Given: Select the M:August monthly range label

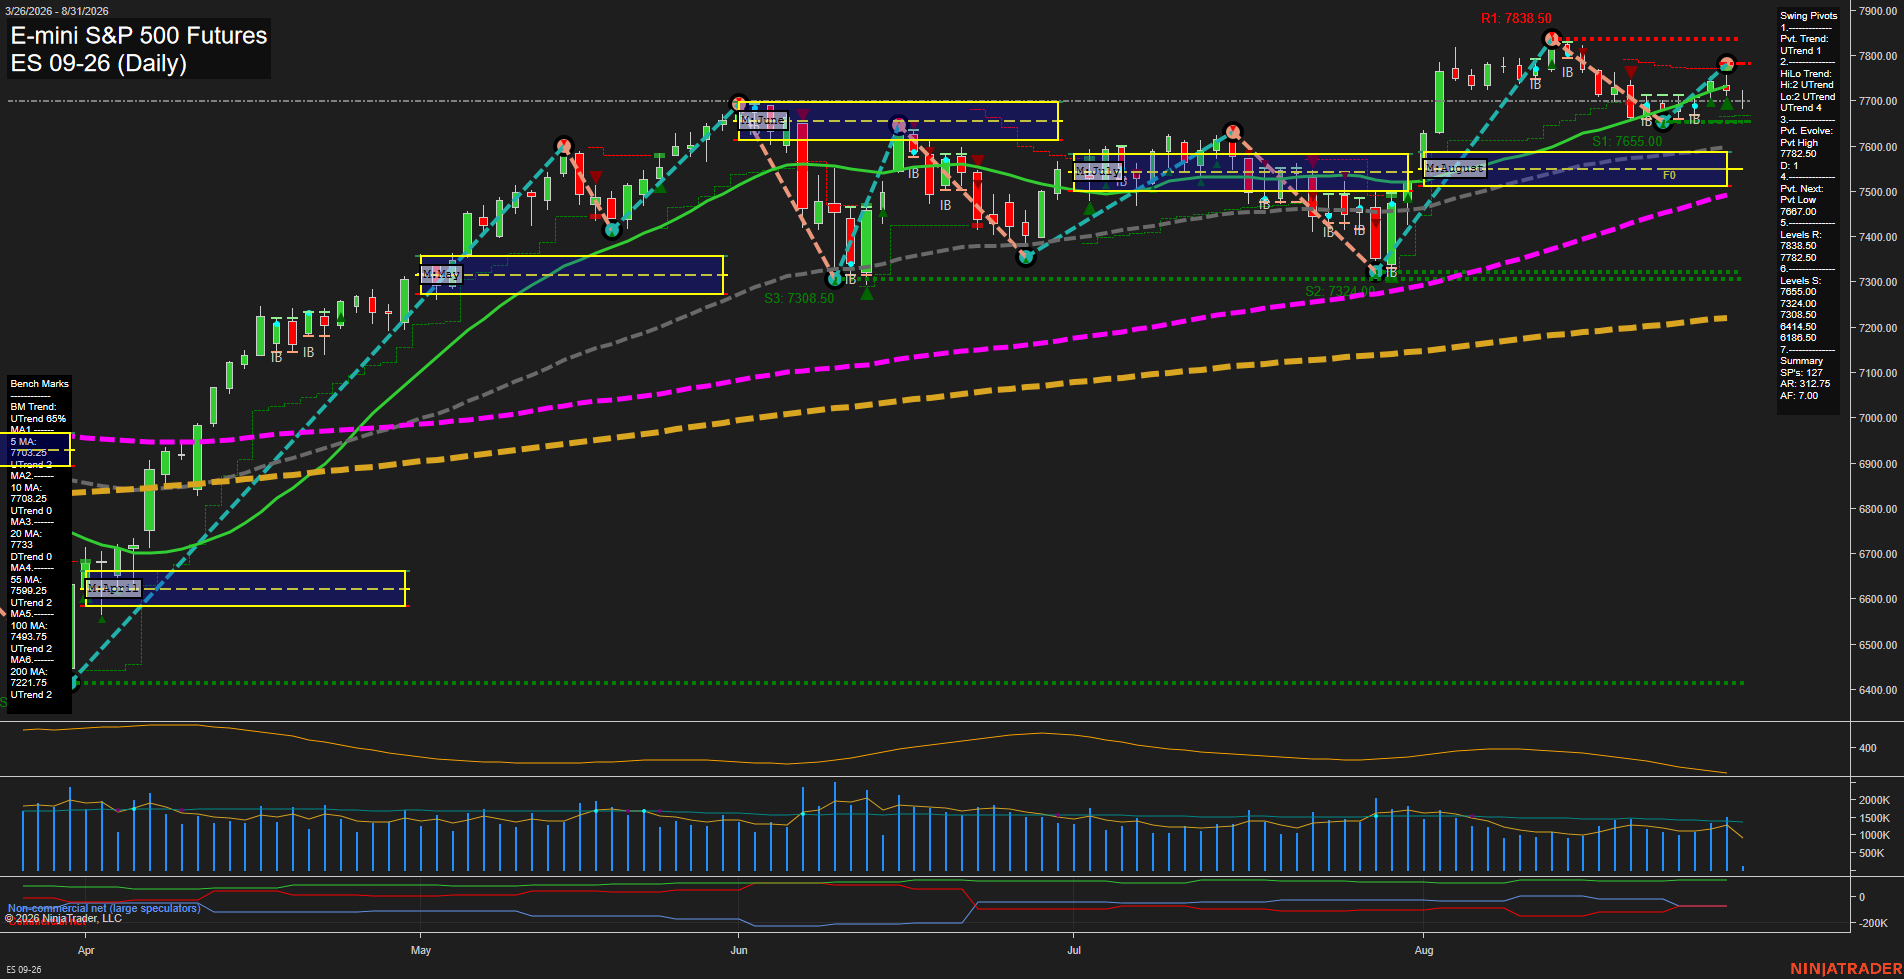Looking at the screenshot, I should [x=1455, y=168].
